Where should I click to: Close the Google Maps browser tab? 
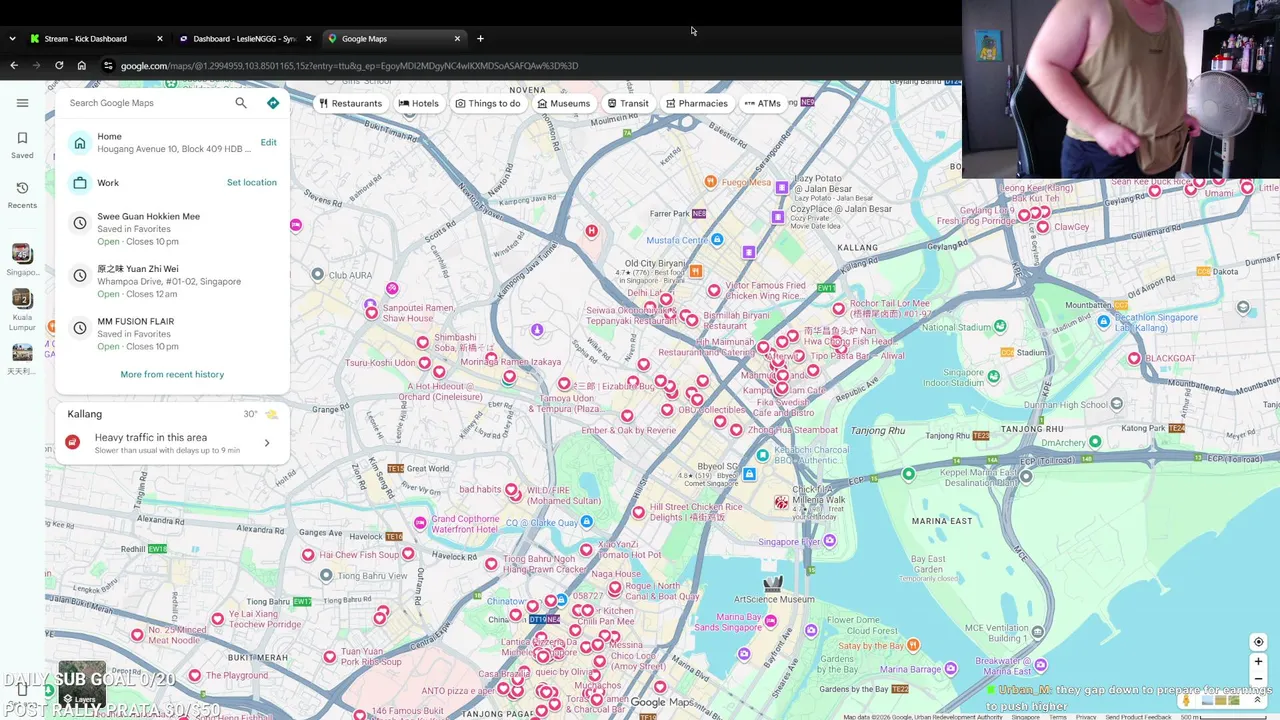tap(457, 39)
